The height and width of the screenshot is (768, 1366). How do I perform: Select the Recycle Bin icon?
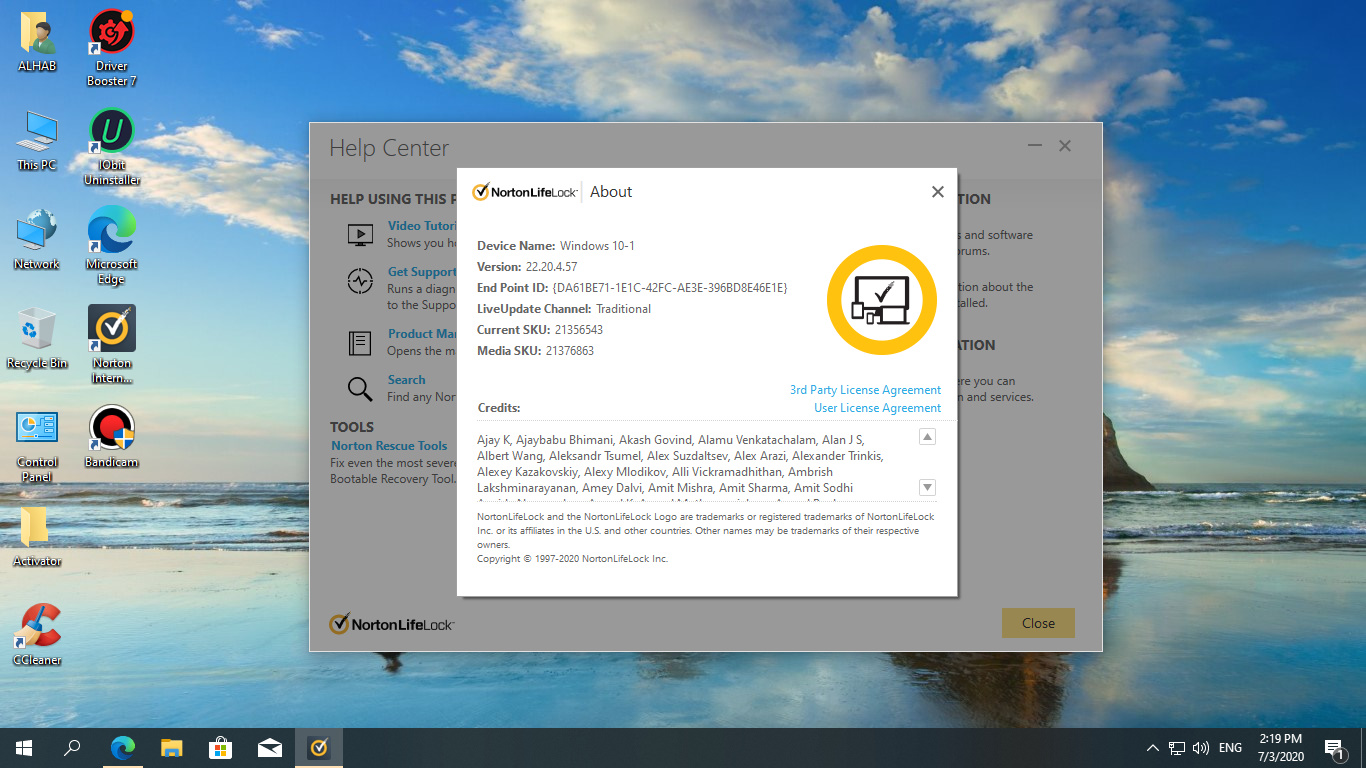pyautogui.click(x=37, y=339)
